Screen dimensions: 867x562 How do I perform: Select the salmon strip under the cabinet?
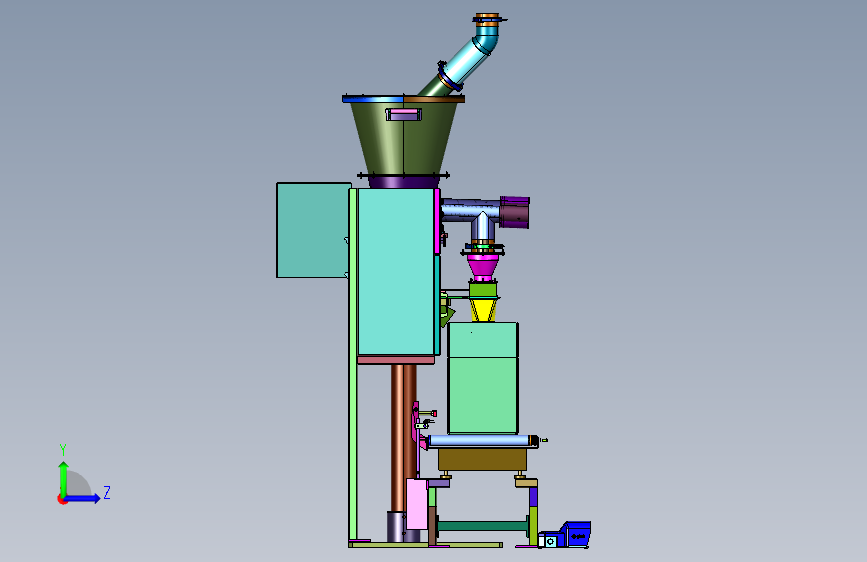[396, 360]
